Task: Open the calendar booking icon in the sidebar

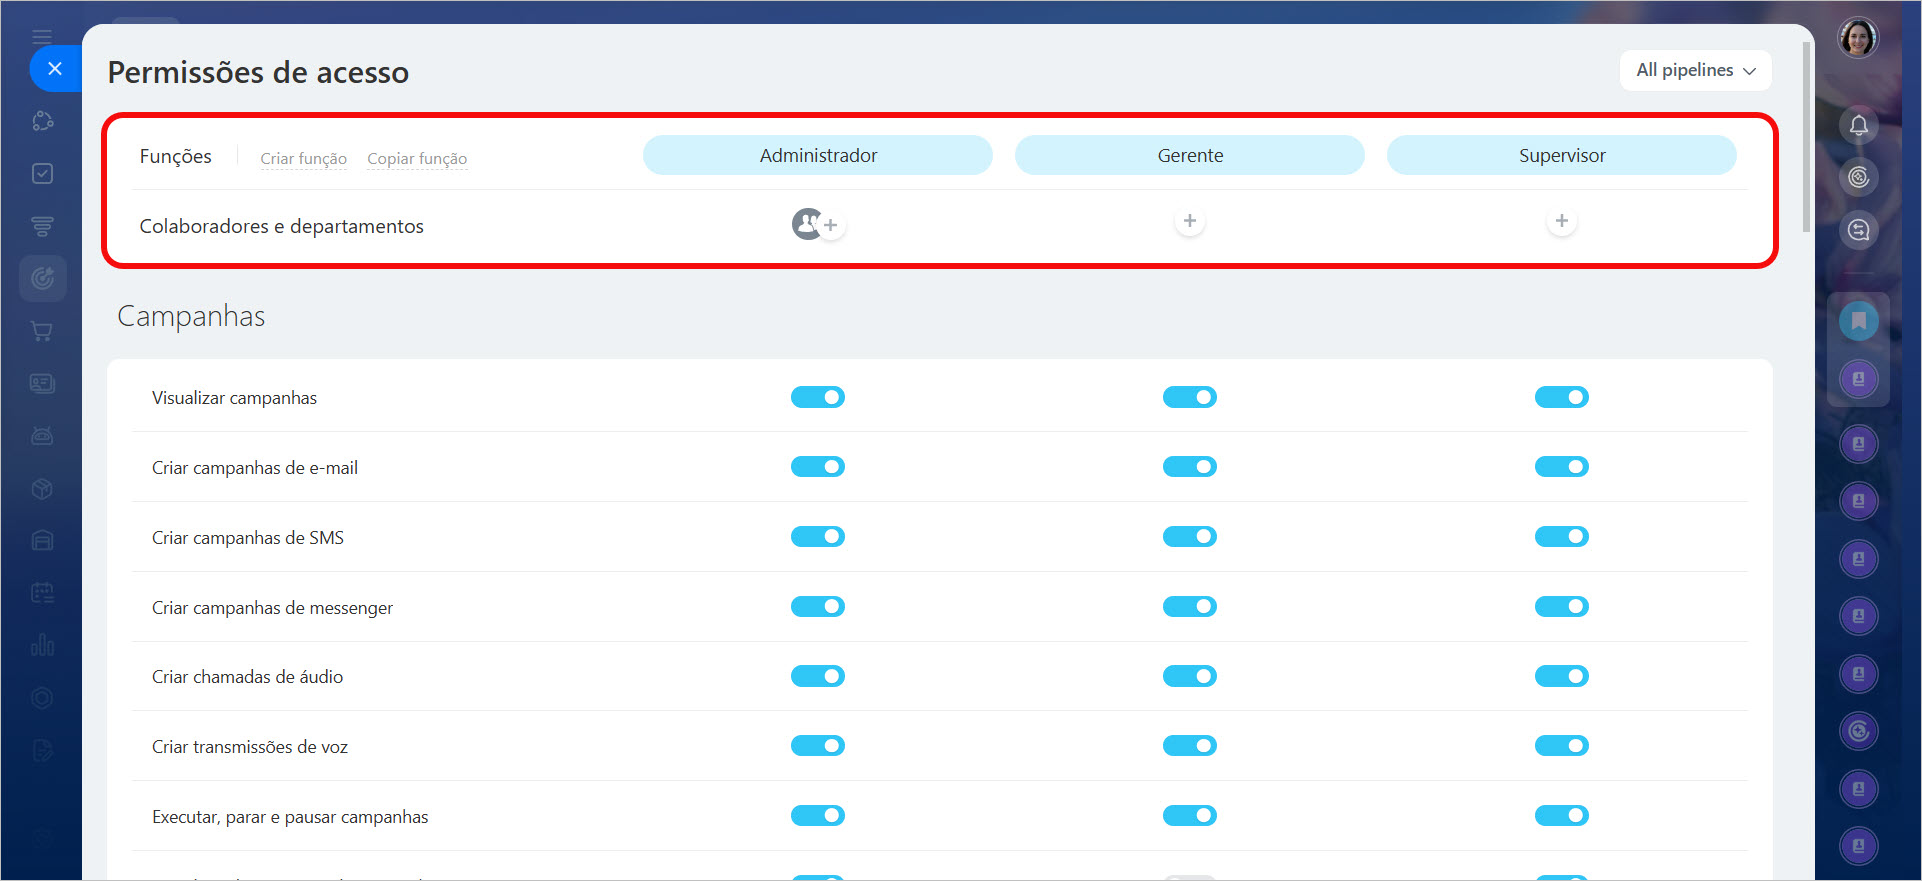Action: pyautogui.click(x=42, y=593)
